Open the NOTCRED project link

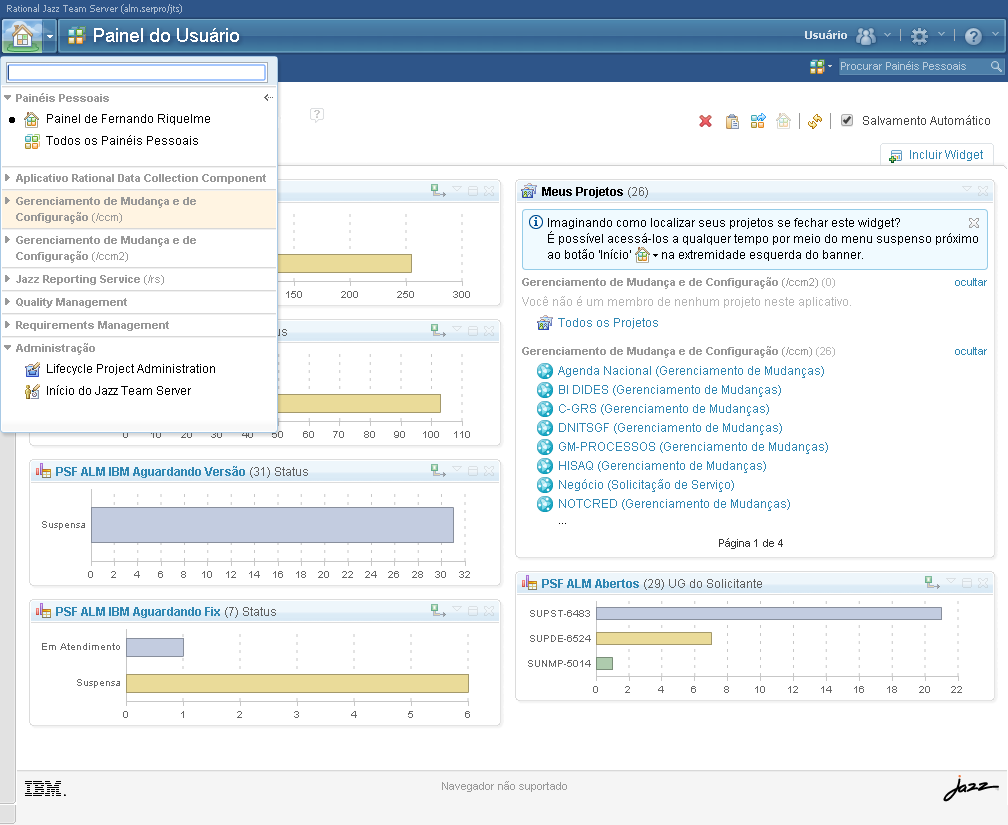click(674, 503)
